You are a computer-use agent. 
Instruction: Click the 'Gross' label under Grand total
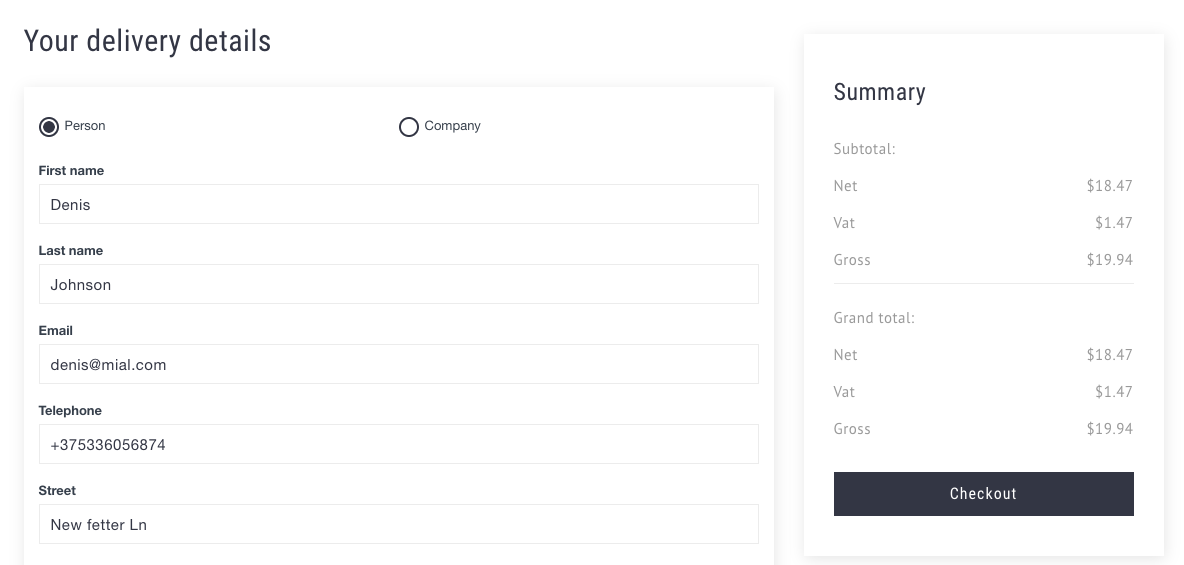tap(853, 429)
